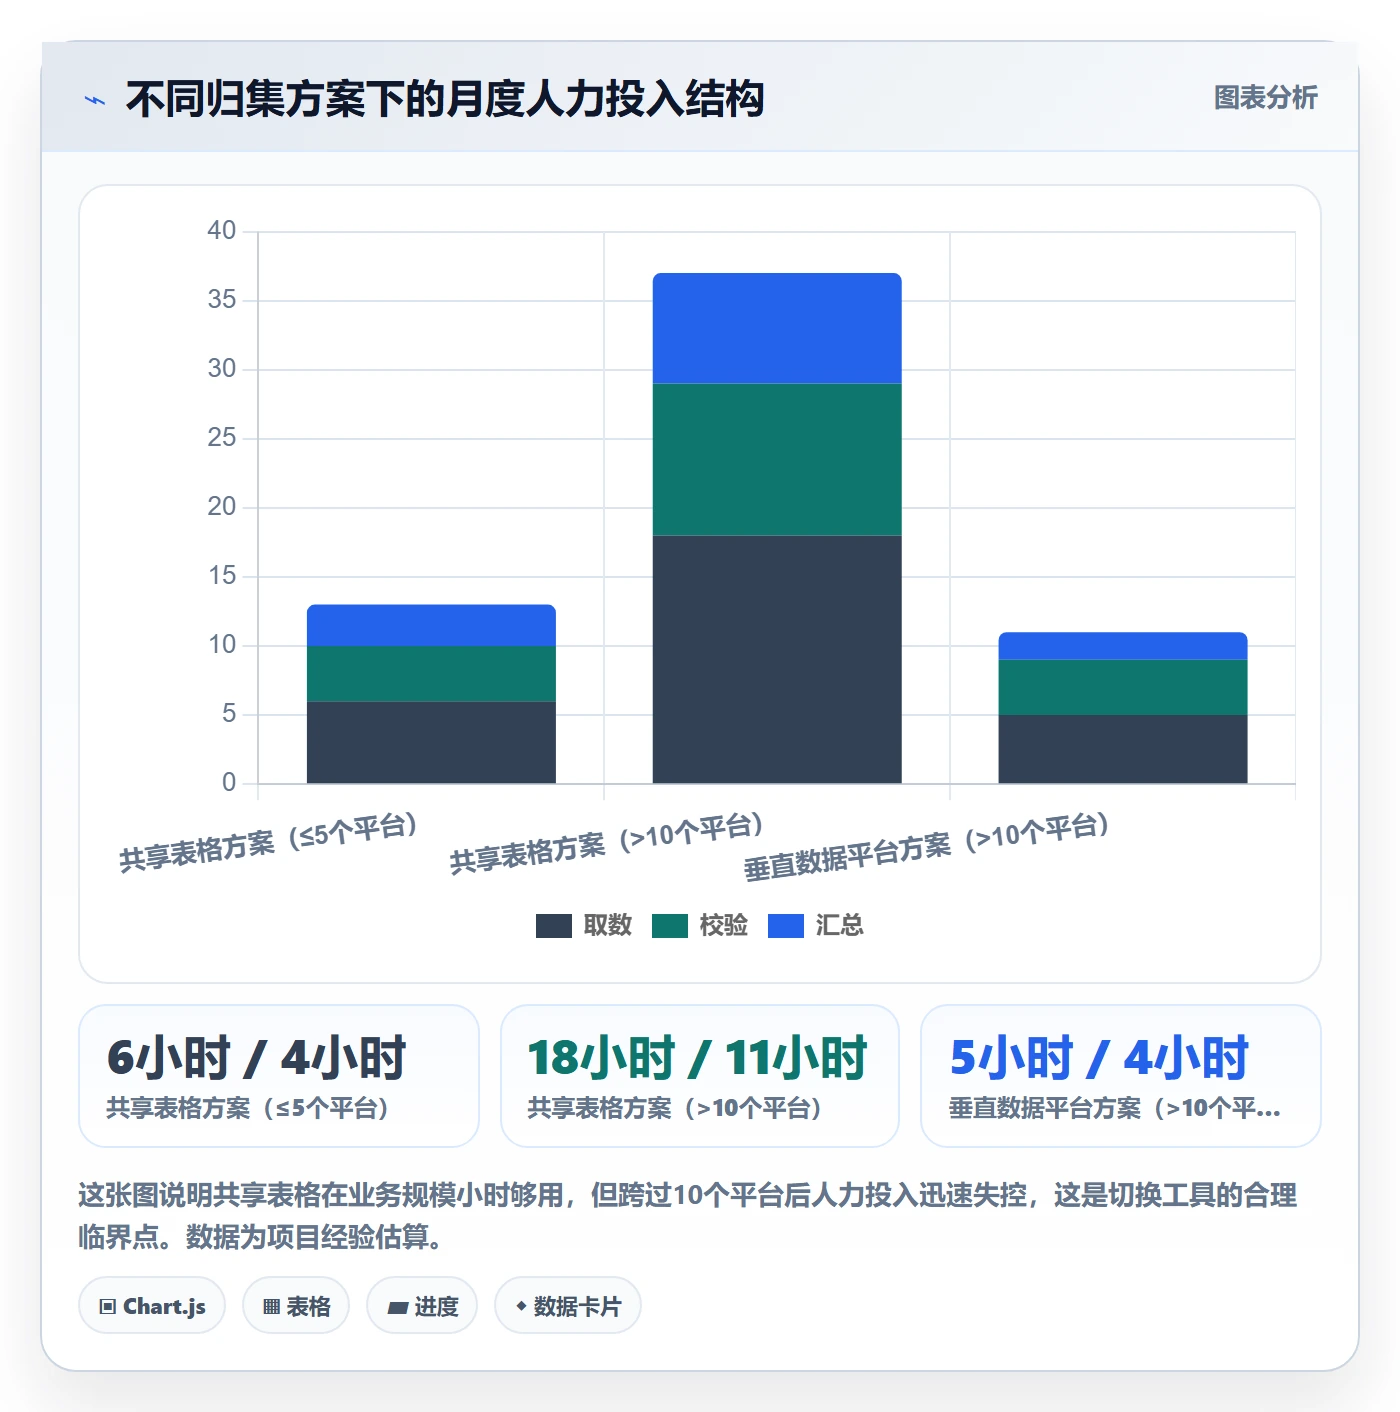Toggle the 校验 legend color swatch

[x=670, y=926]
